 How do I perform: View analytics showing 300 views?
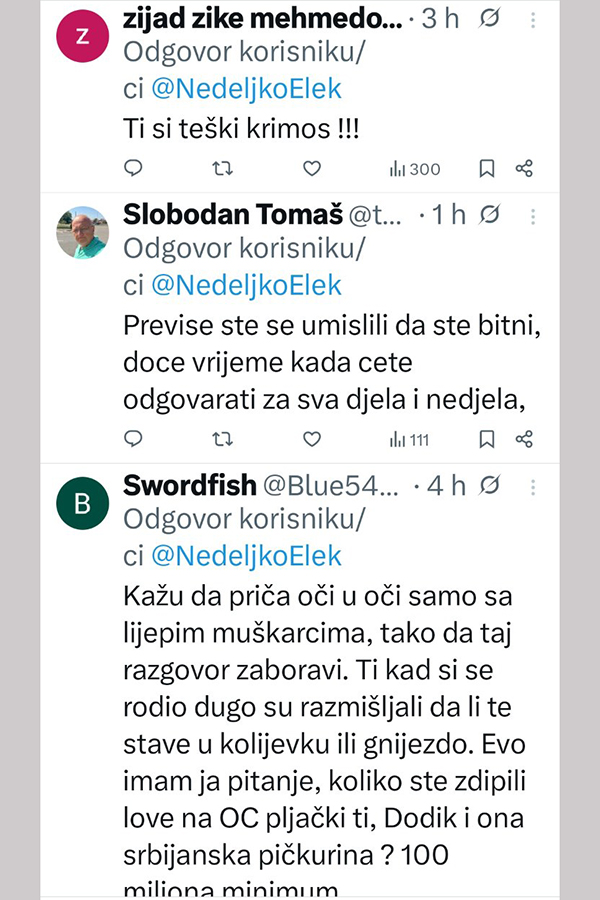coord(414,169)
